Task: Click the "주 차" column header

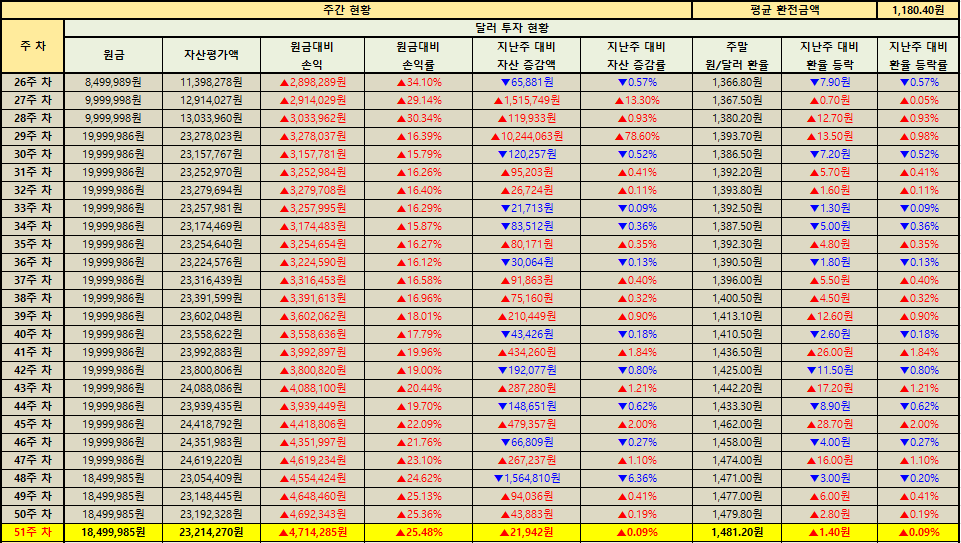Action: tap(32, 46)
